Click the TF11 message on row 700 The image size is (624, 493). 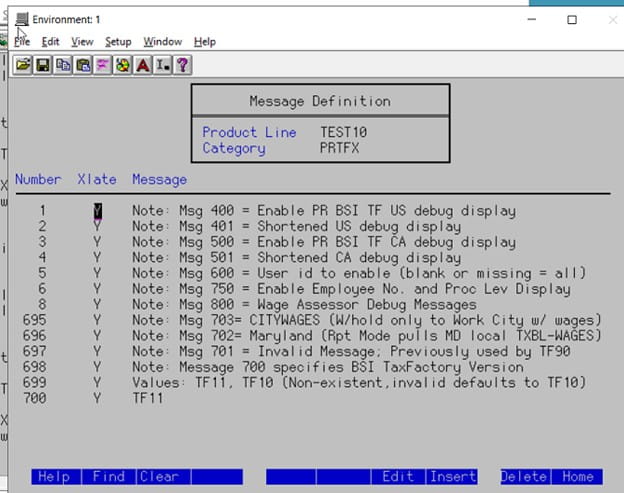click(x=147, y=398)
